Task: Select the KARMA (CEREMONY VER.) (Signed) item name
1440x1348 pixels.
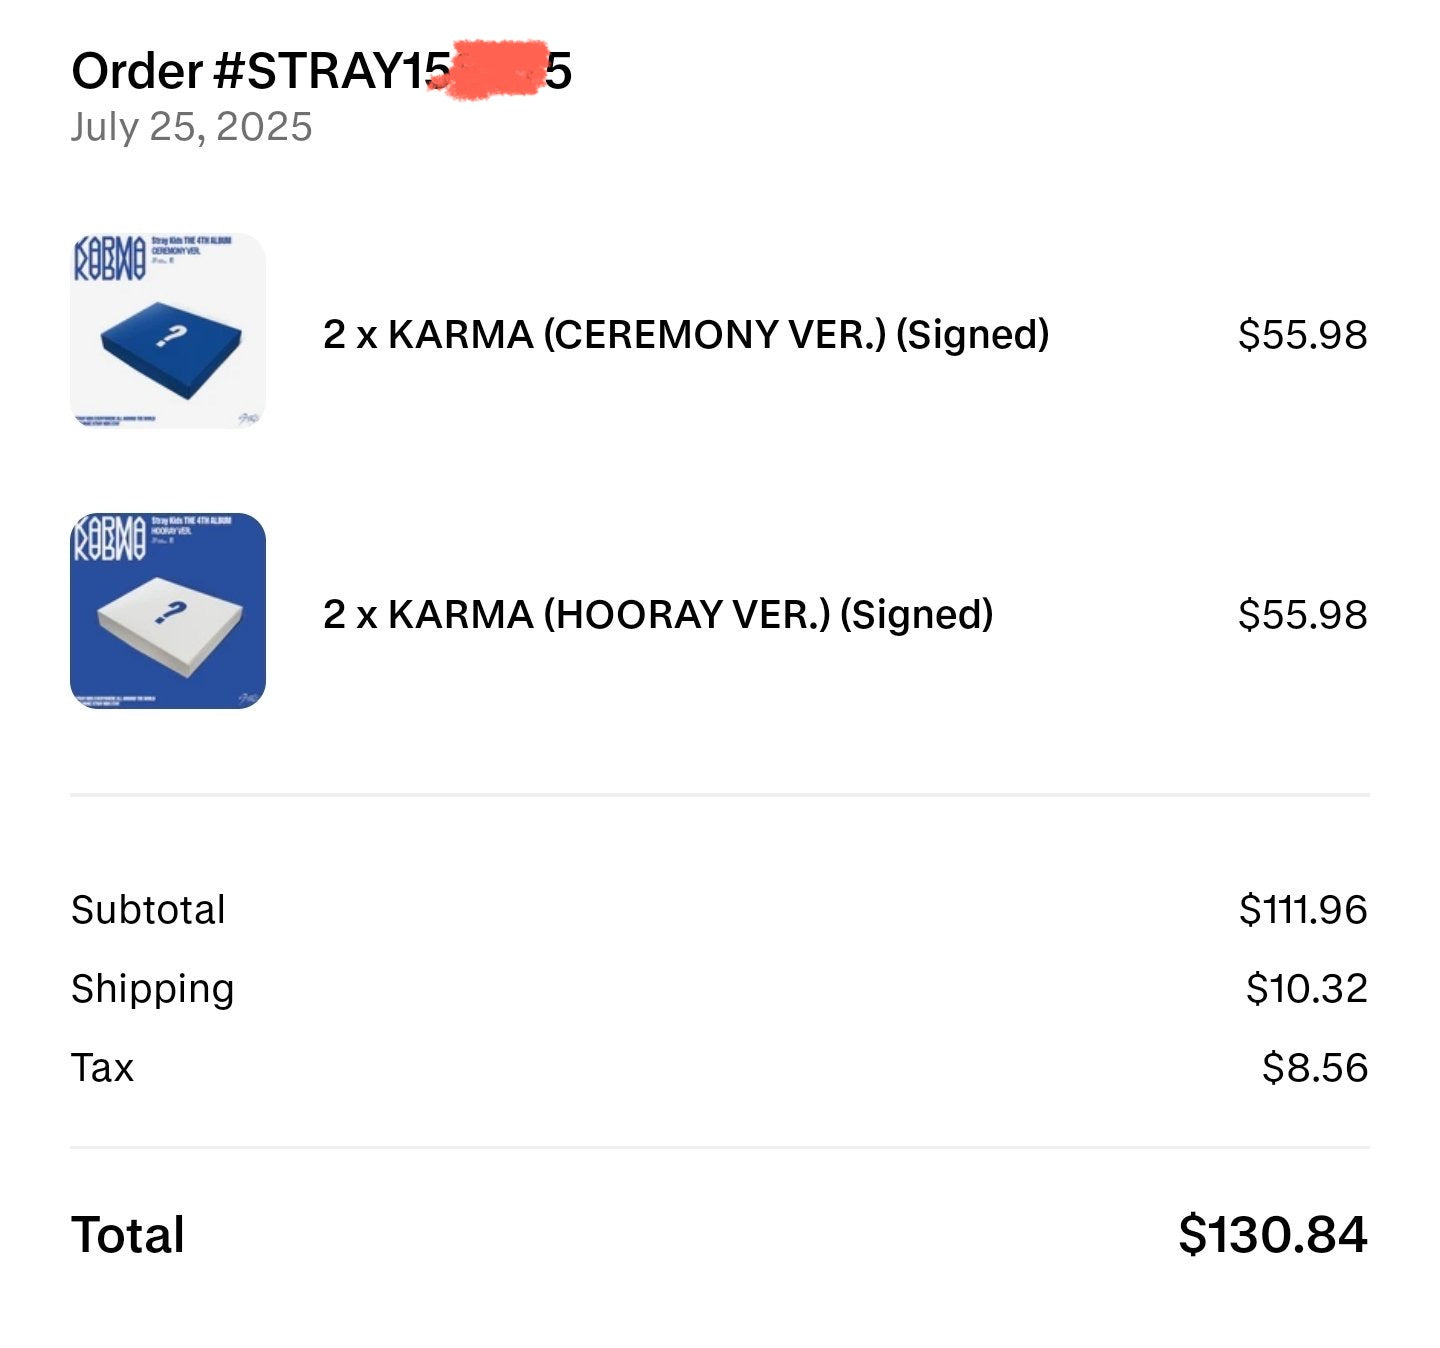Action: click(685, 334)
